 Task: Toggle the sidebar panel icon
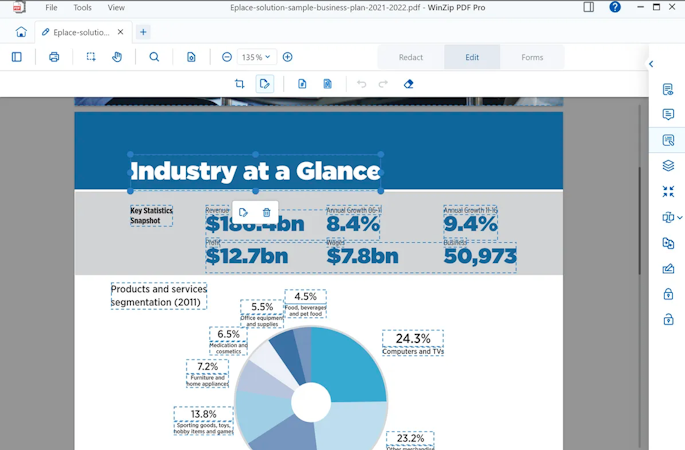tap(17, 57)
